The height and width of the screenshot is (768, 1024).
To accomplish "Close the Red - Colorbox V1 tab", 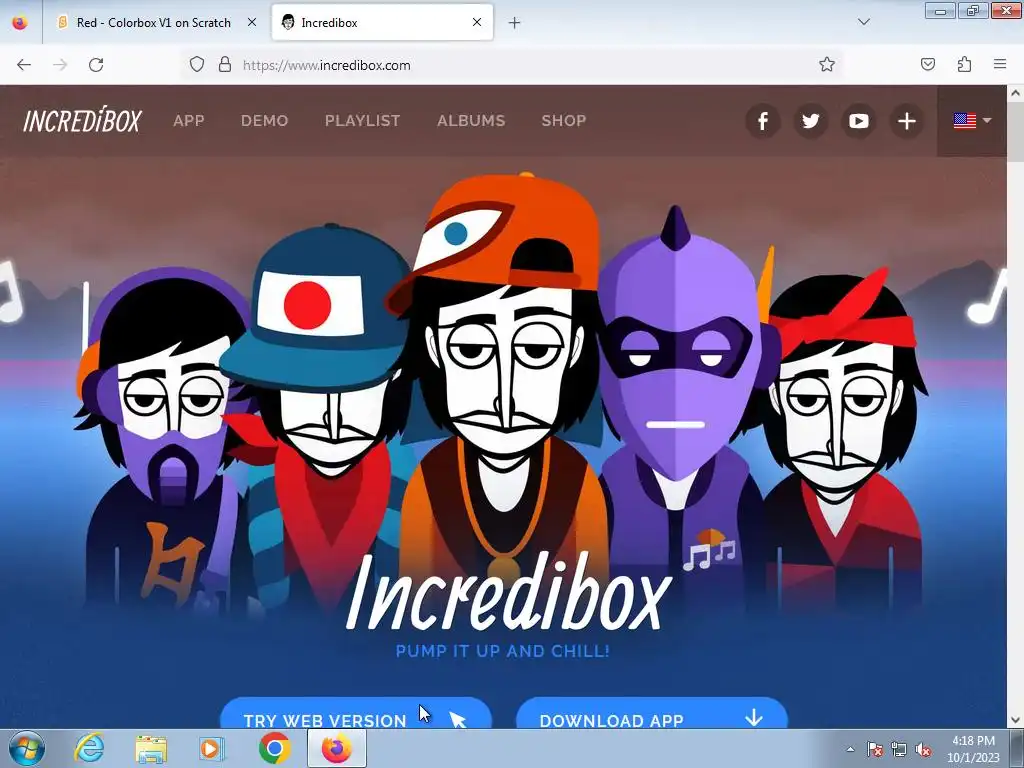I will pyautogui.click(x=251, y=22).
